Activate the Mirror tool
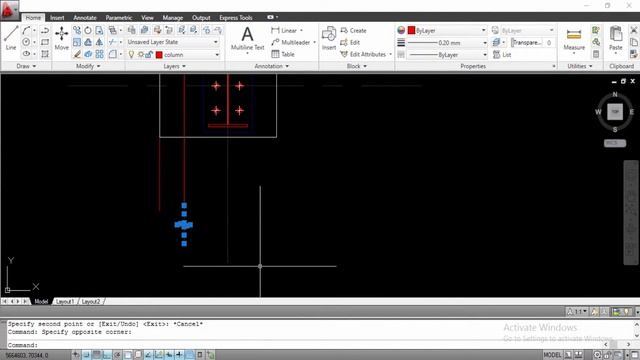This screenshot has width=640, height=360. tap(99, 42)
